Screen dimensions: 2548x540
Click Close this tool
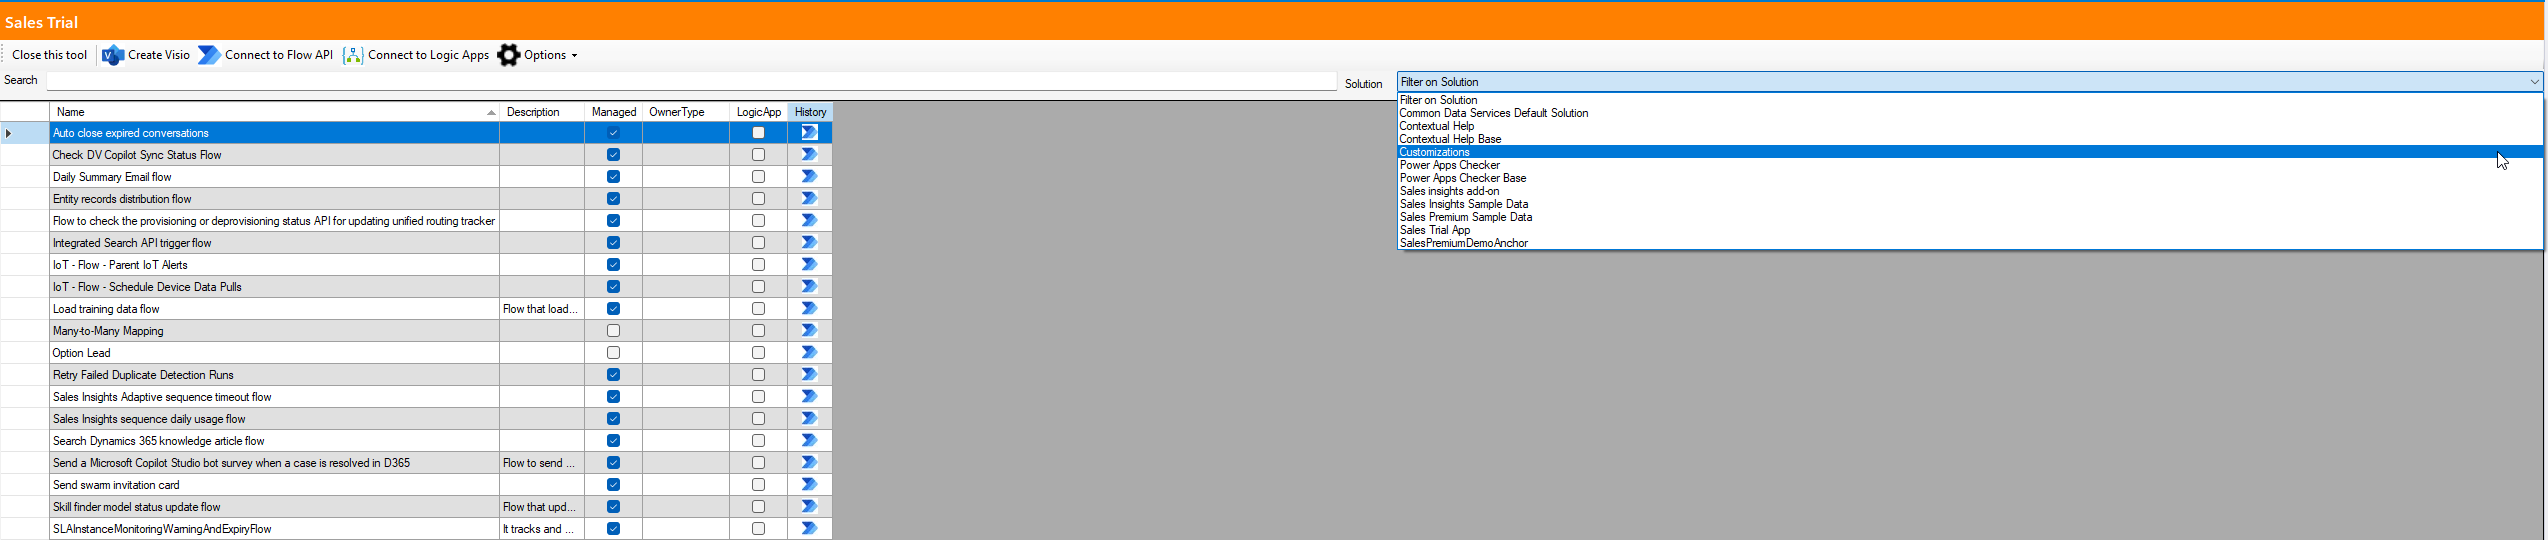(x=49, y=55)
